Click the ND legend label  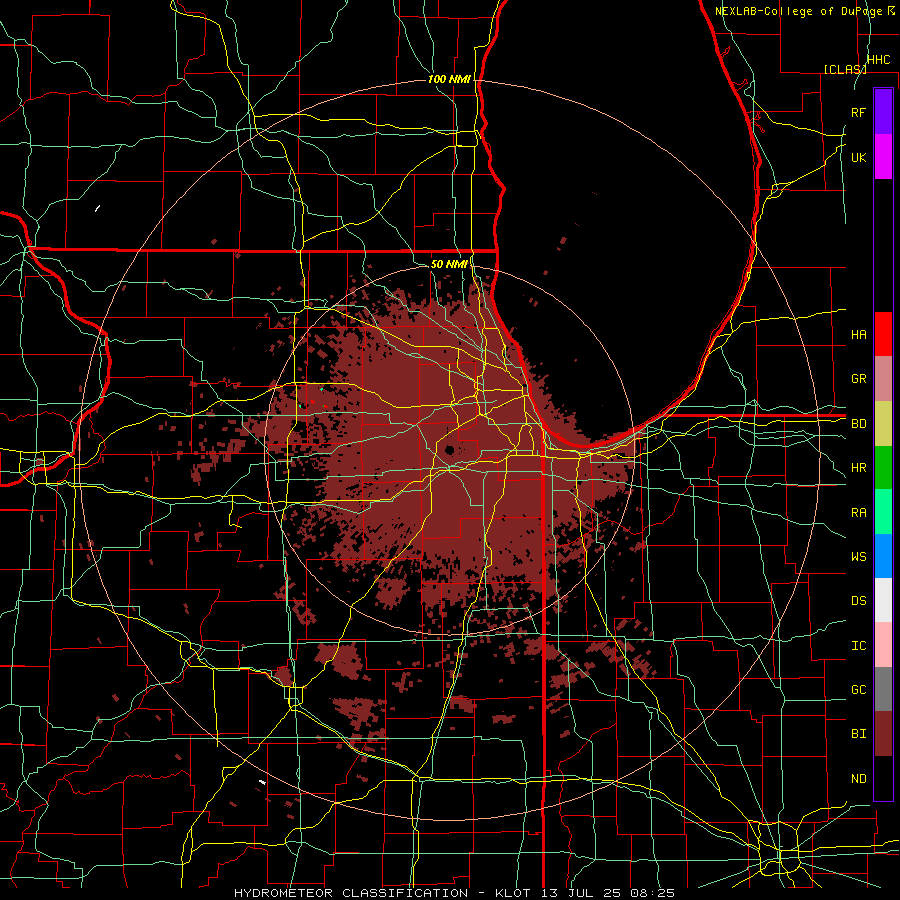tap(858, 779)
